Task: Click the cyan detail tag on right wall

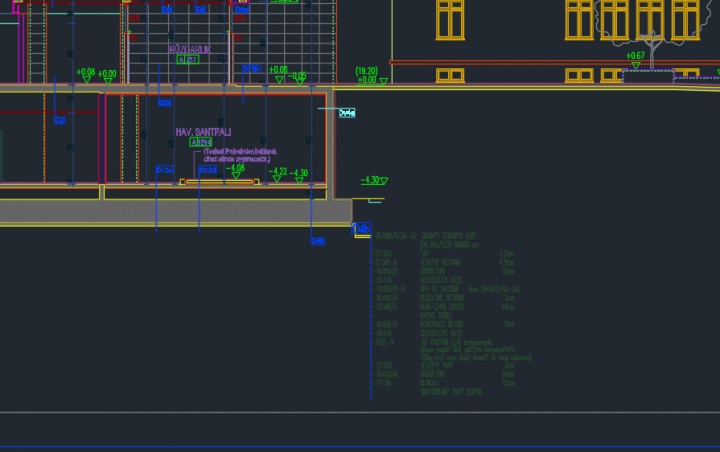Action: pos(347,113)
